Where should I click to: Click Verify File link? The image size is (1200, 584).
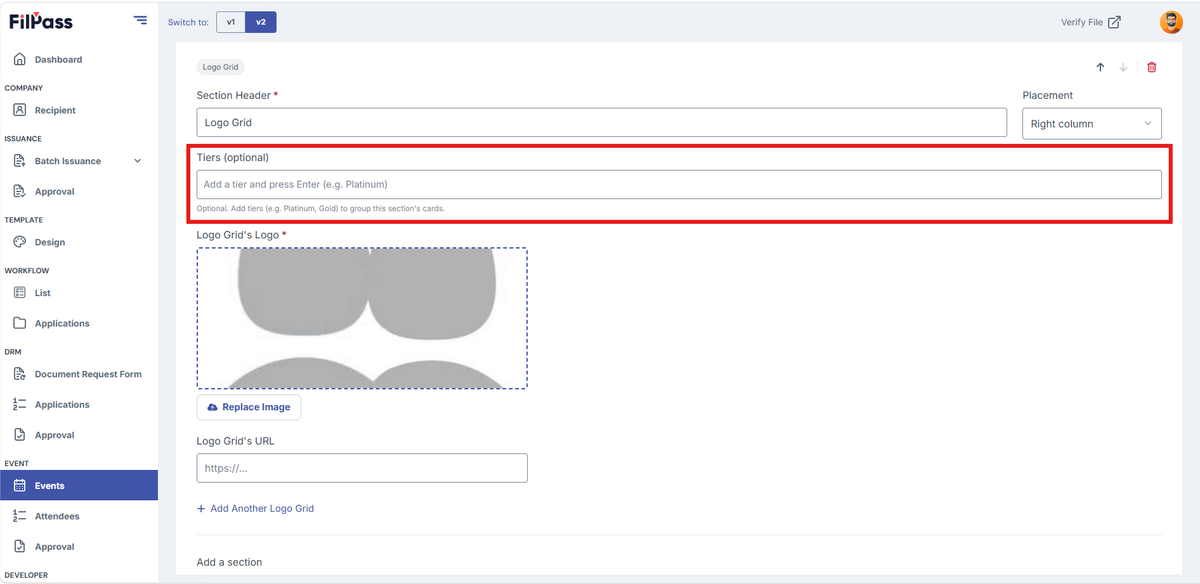coord(1090,22)
